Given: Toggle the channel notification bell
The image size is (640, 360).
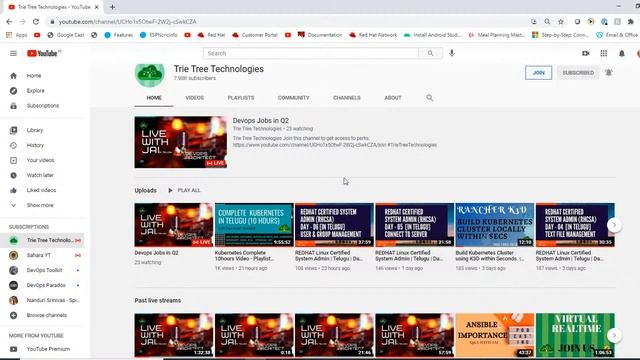Looking at the screenshot, I should click(x=609, y=73).
